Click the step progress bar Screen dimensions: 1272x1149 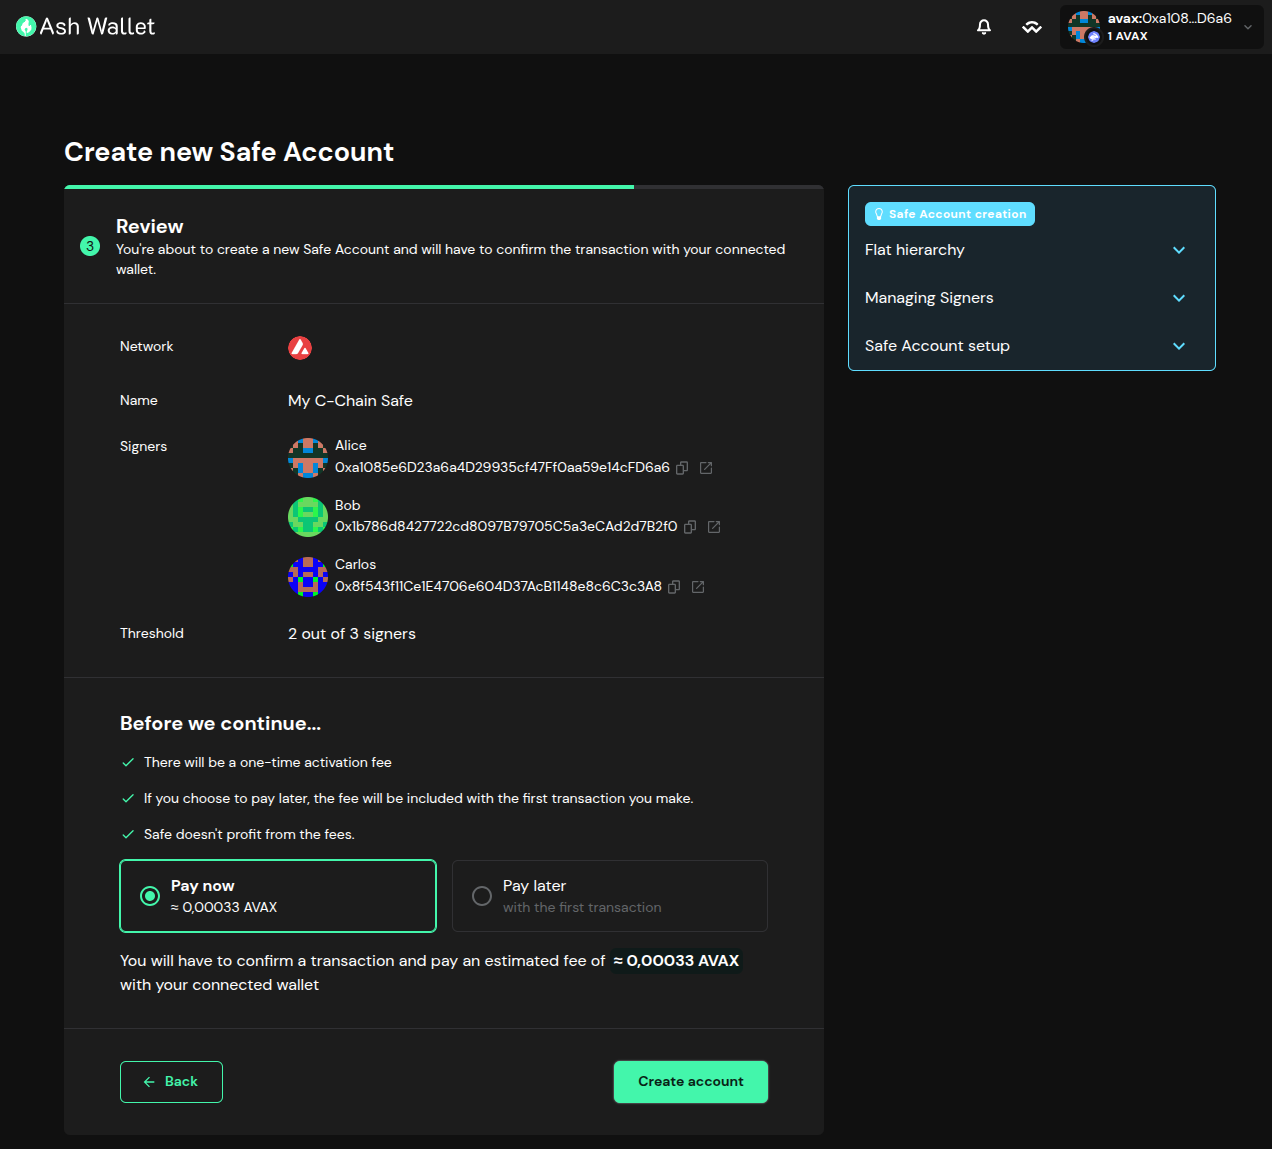point(444,187)
